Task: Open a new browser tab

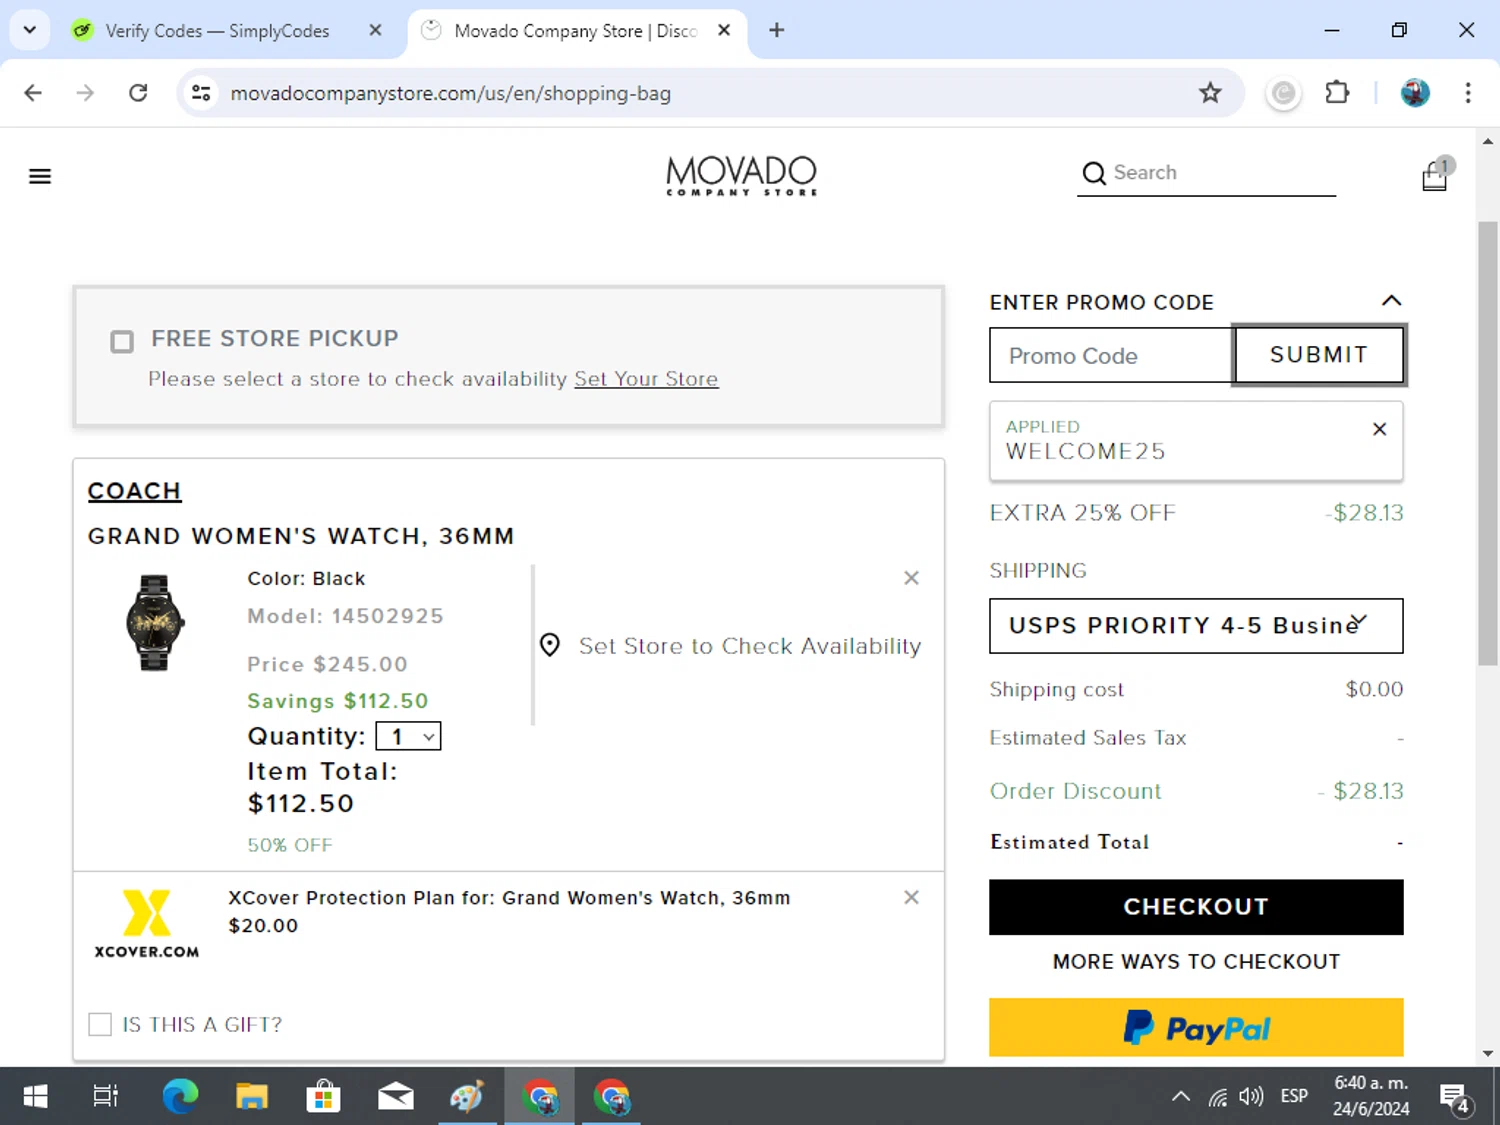Action: 776,30
